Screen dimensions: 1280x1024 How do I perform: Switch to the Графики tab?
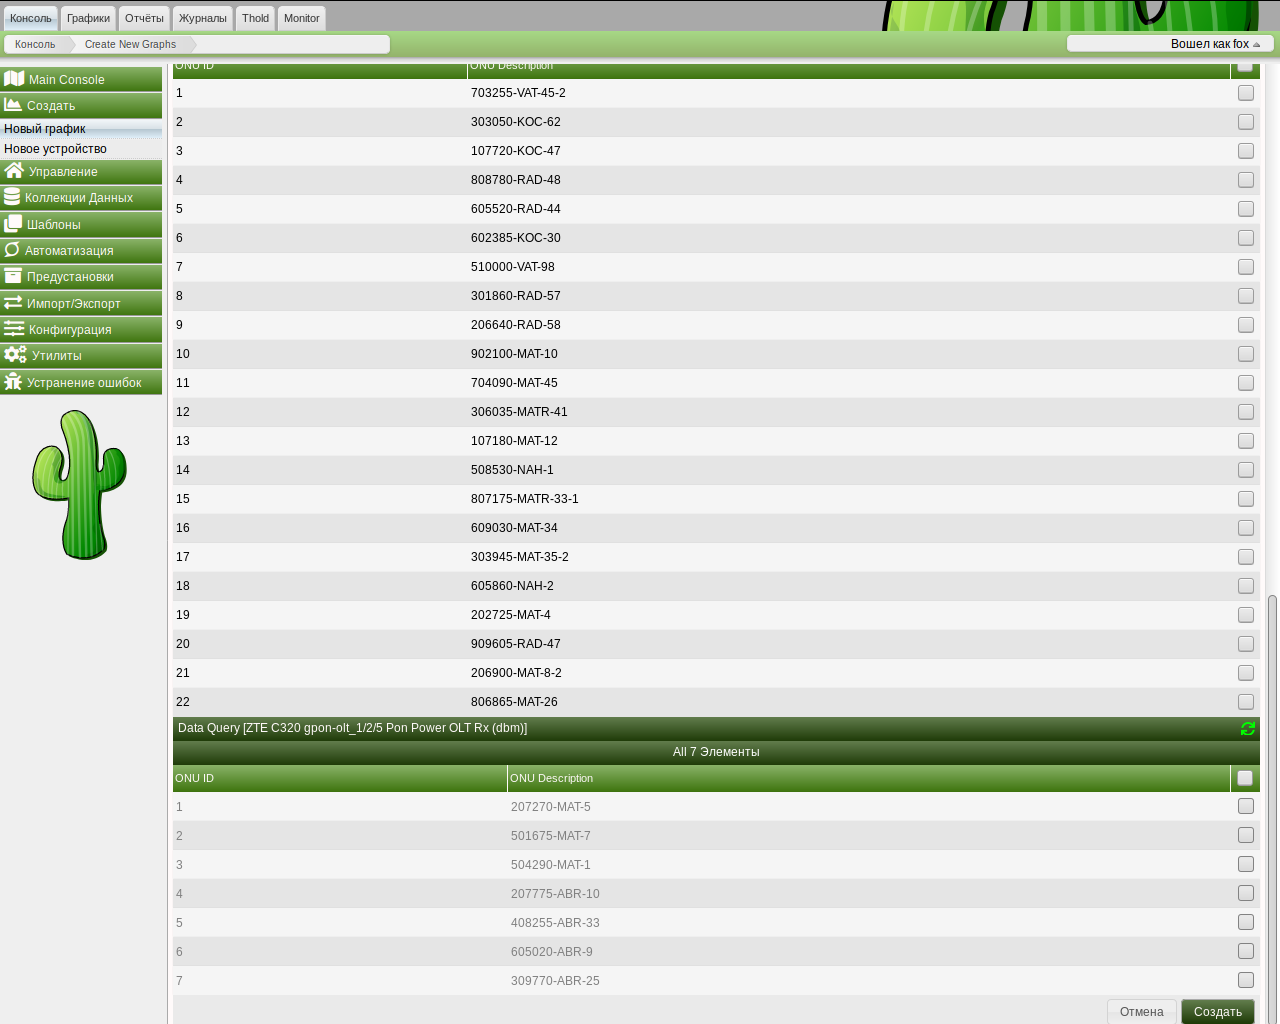click(88, 18)
